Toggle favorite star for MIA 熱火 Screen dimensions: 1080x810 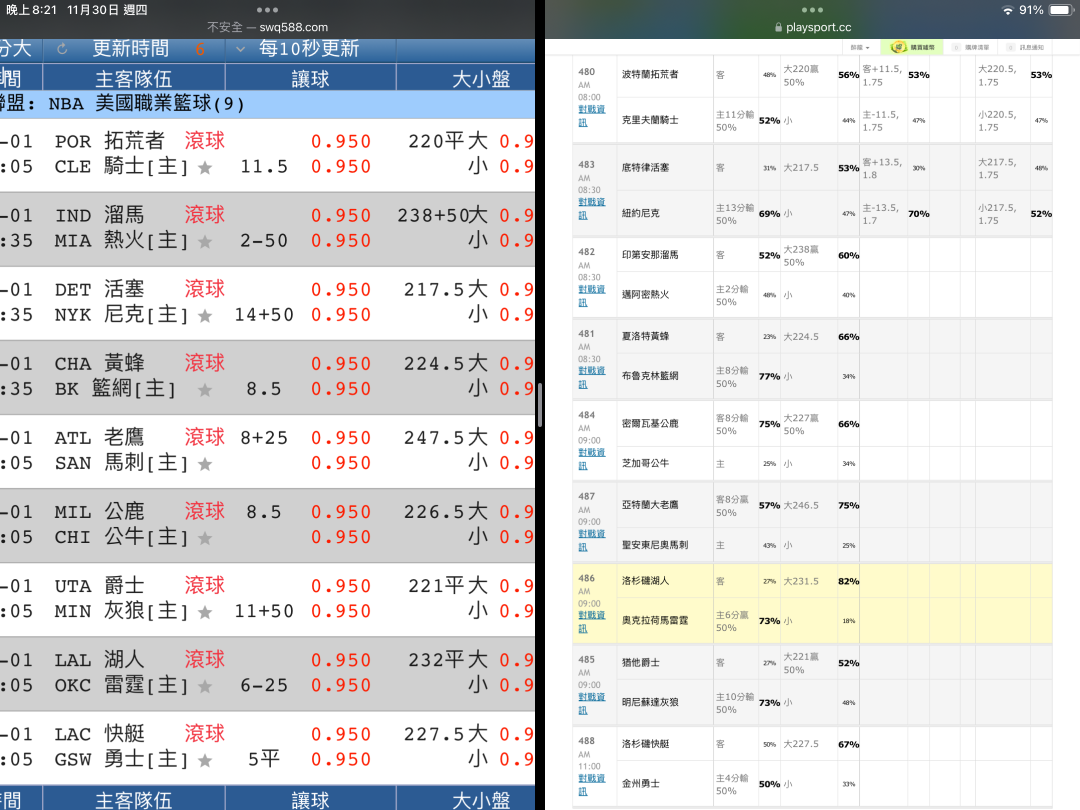pos(205,242)
